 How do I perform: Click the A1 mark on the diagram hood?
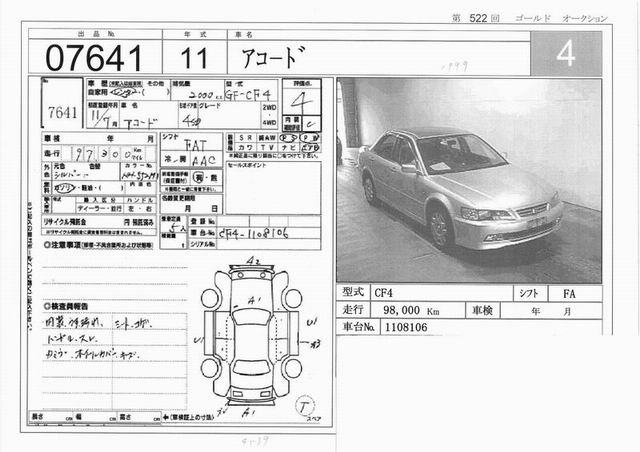click(x=254, y=301)
